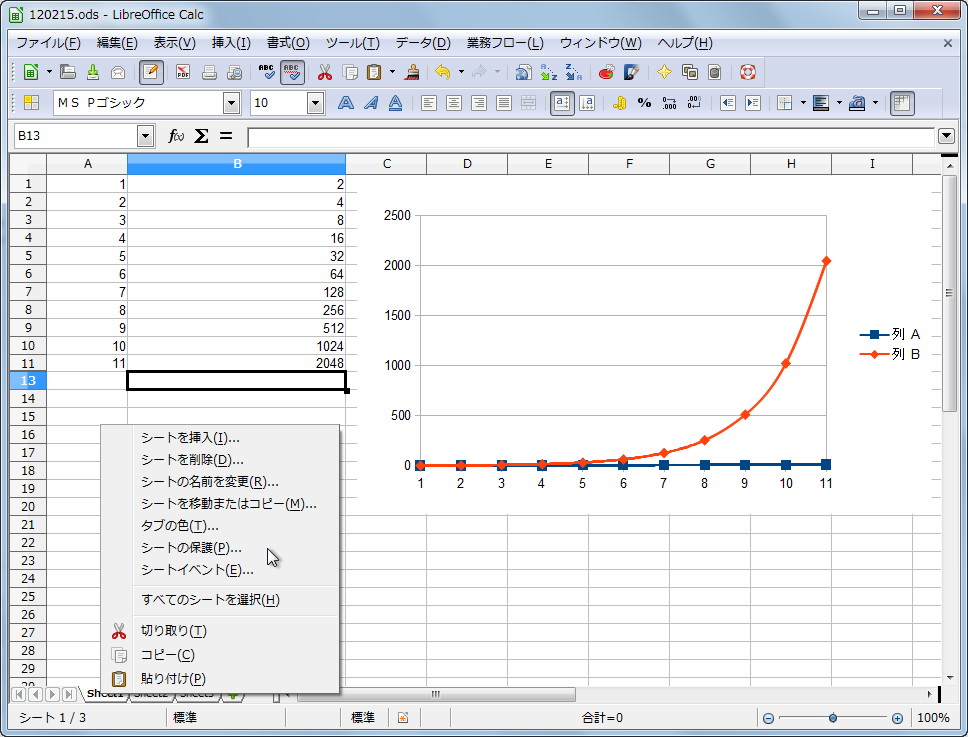Image resolution: width=968 pixels, height=737 pixels.
Task: Sort ascending A to Z
Action: [x=549, y=72]
